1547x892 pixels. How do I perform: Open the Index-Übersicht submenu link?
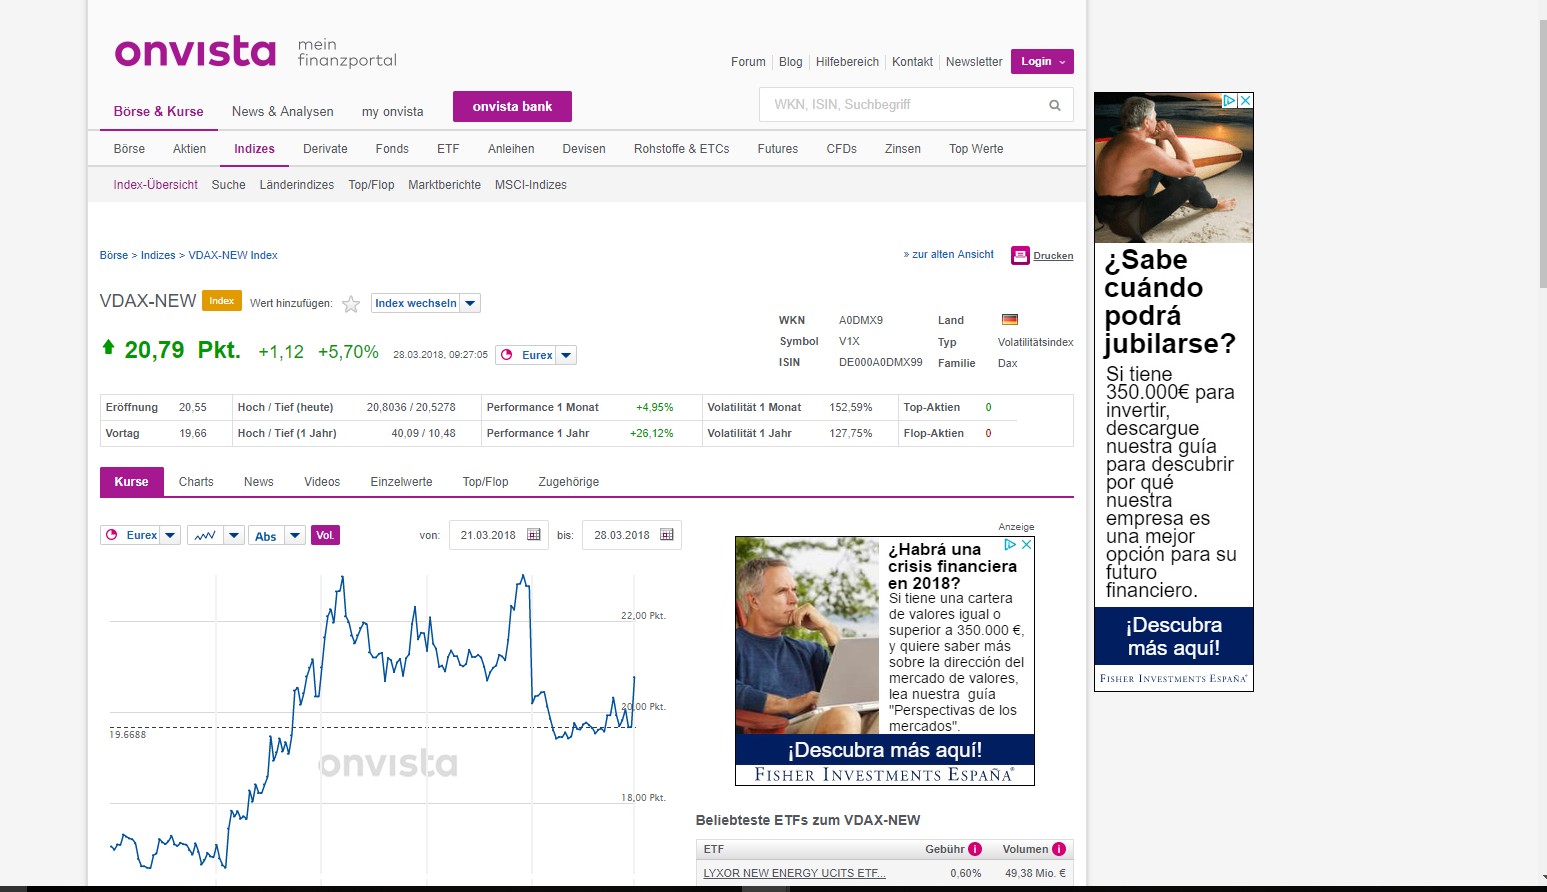[156, 185]
